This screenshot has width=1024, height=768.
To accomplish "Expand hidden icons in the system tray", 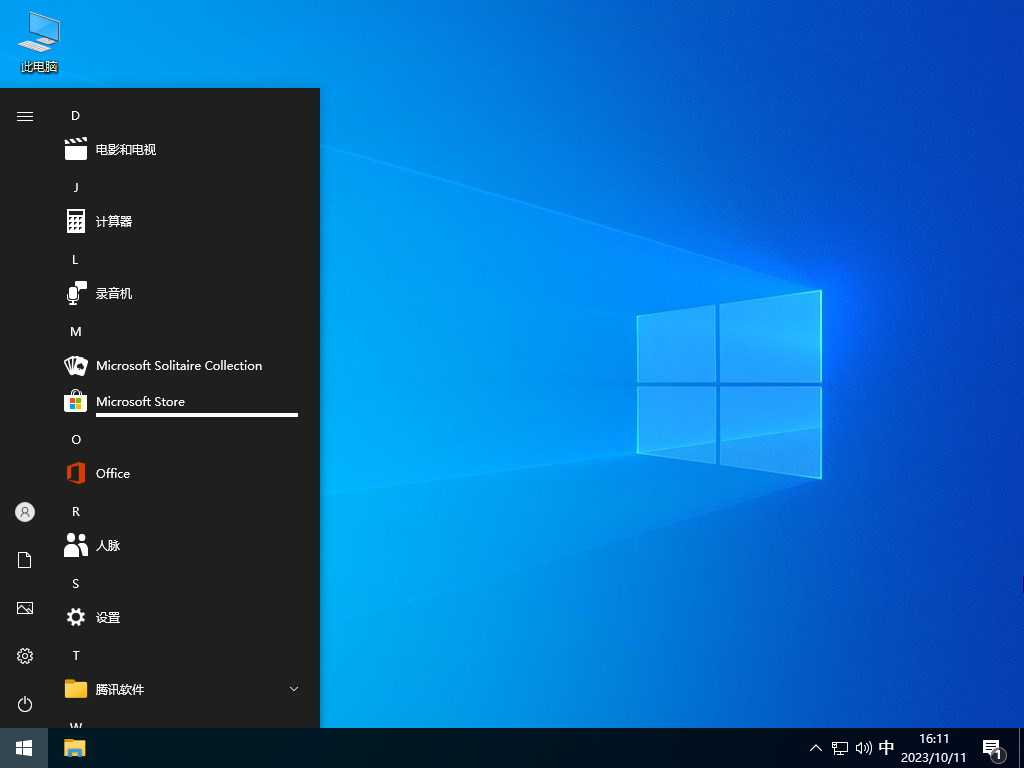I will click(x=816, y=747).
